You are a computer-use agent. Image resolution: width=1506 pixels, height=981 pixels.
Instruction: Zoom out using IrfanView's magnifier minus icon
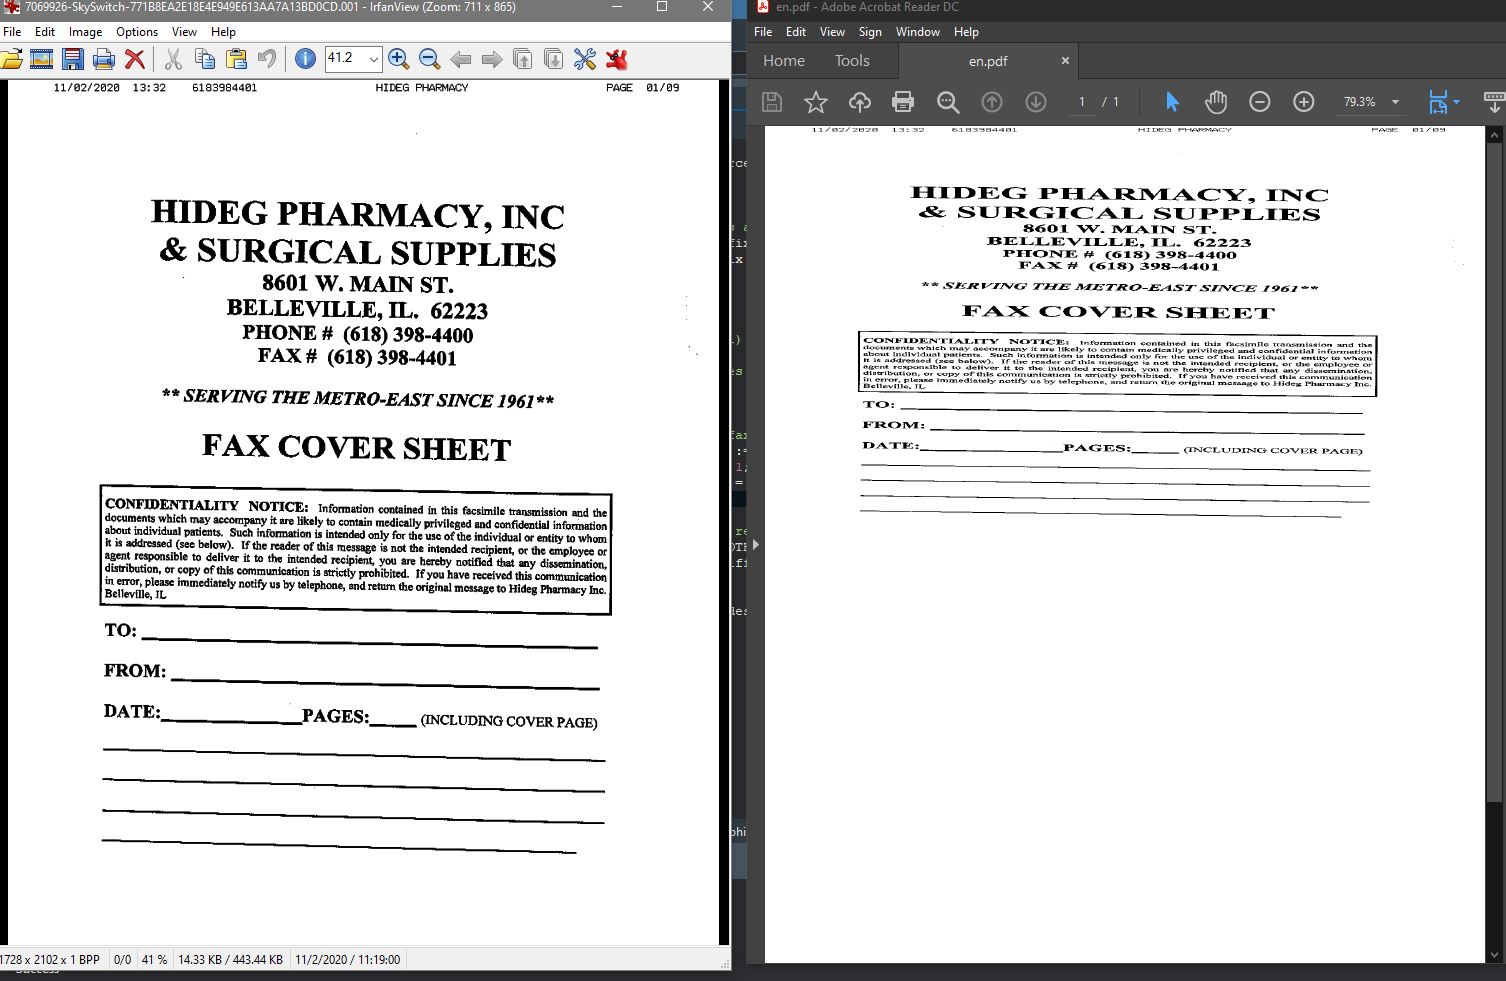click(430, 59)
